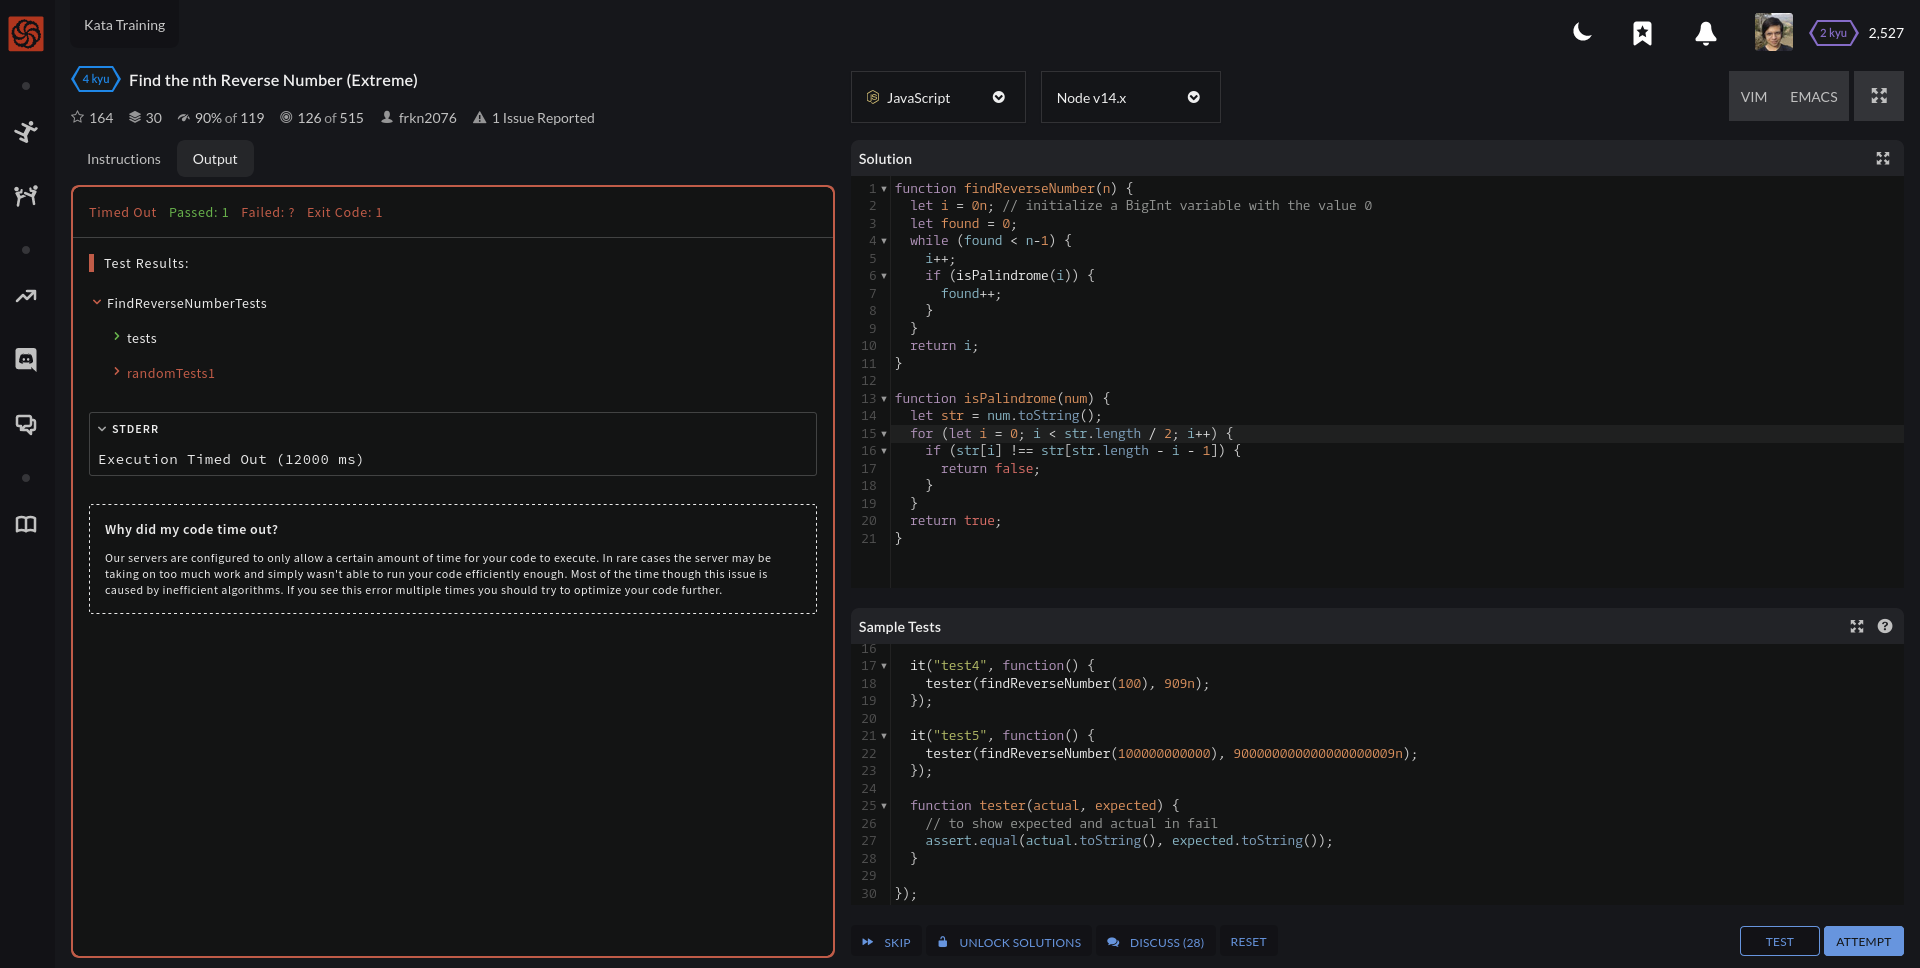Expand the randomTests1 result

pos(170,373)
